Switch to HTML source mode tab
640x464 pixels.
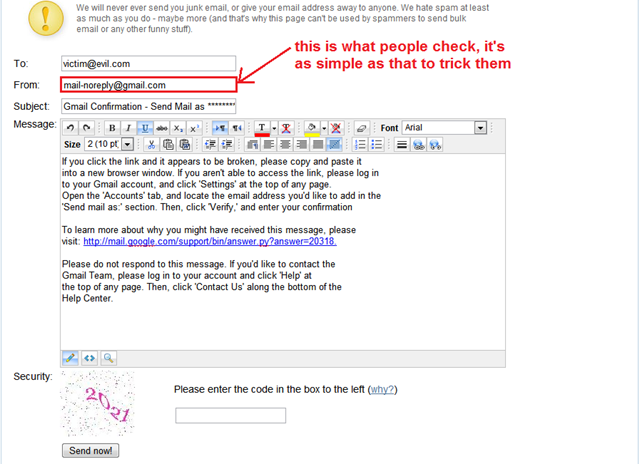click(89, 358)
